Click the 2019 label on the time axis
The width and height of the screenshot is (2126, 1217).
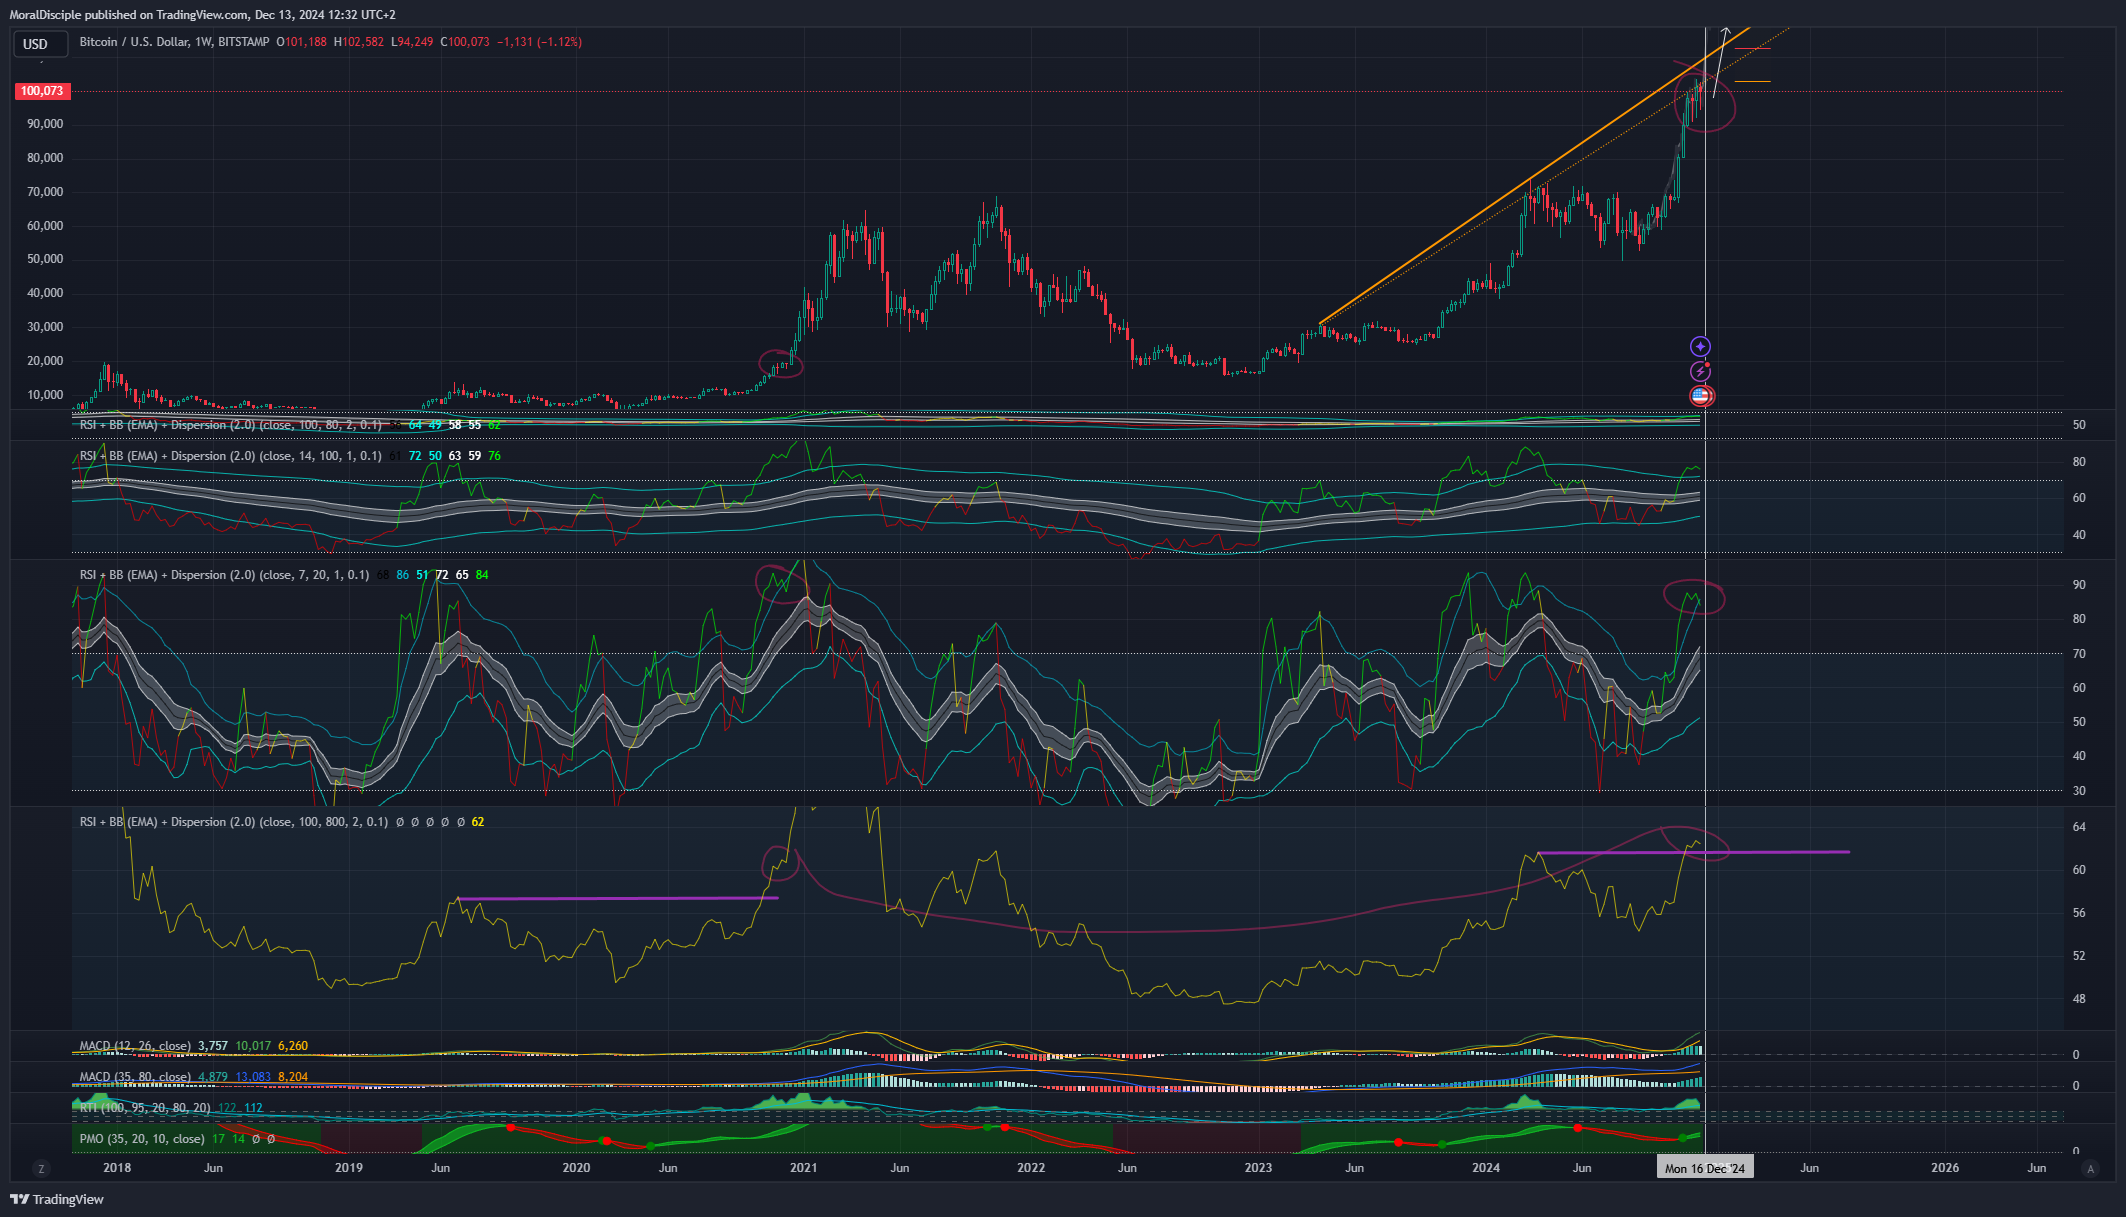point(348,1168)
